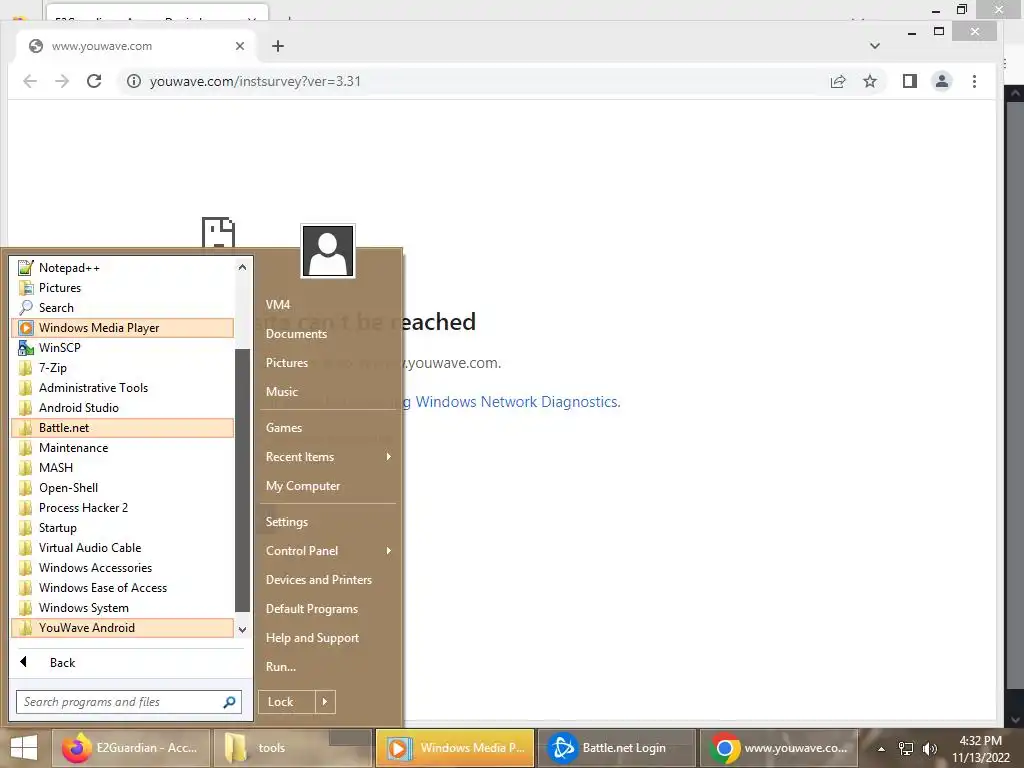Open the tools folder taskbar item
Screen dimensions: 1024x768
[x=293, y=748]
